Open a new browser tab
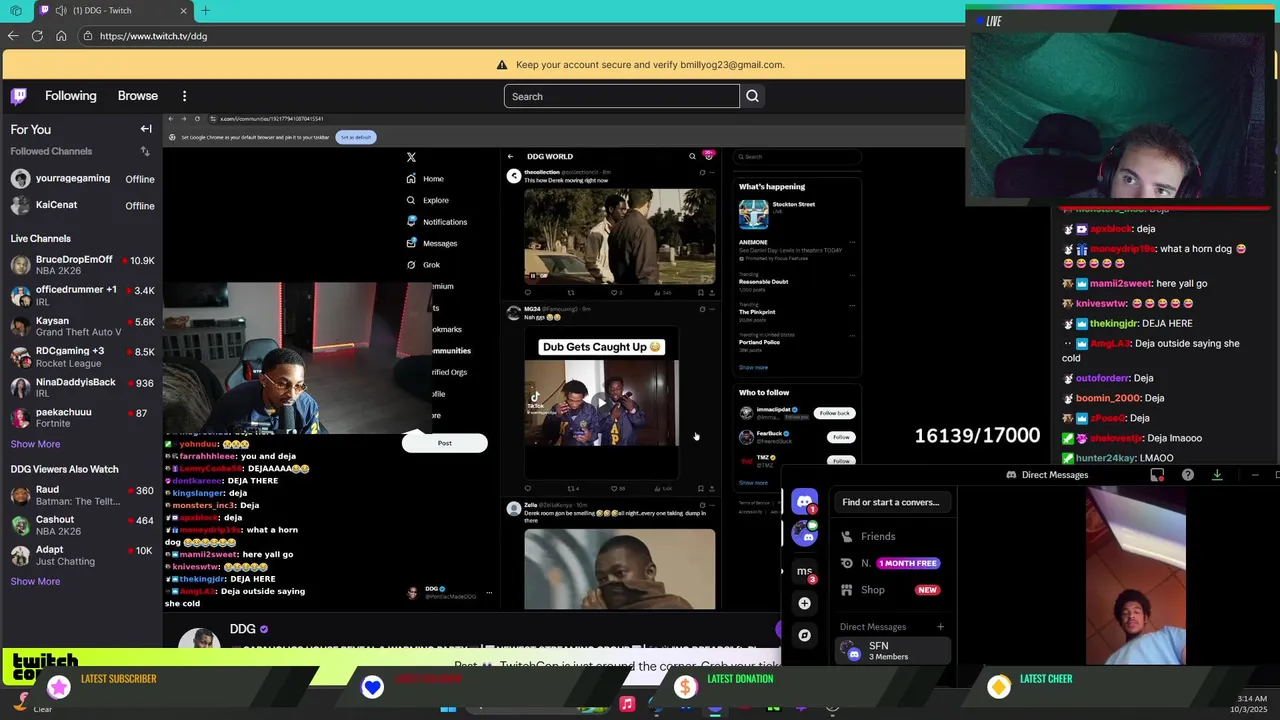The image size is (1280, 720). click(x=205, y=11)
